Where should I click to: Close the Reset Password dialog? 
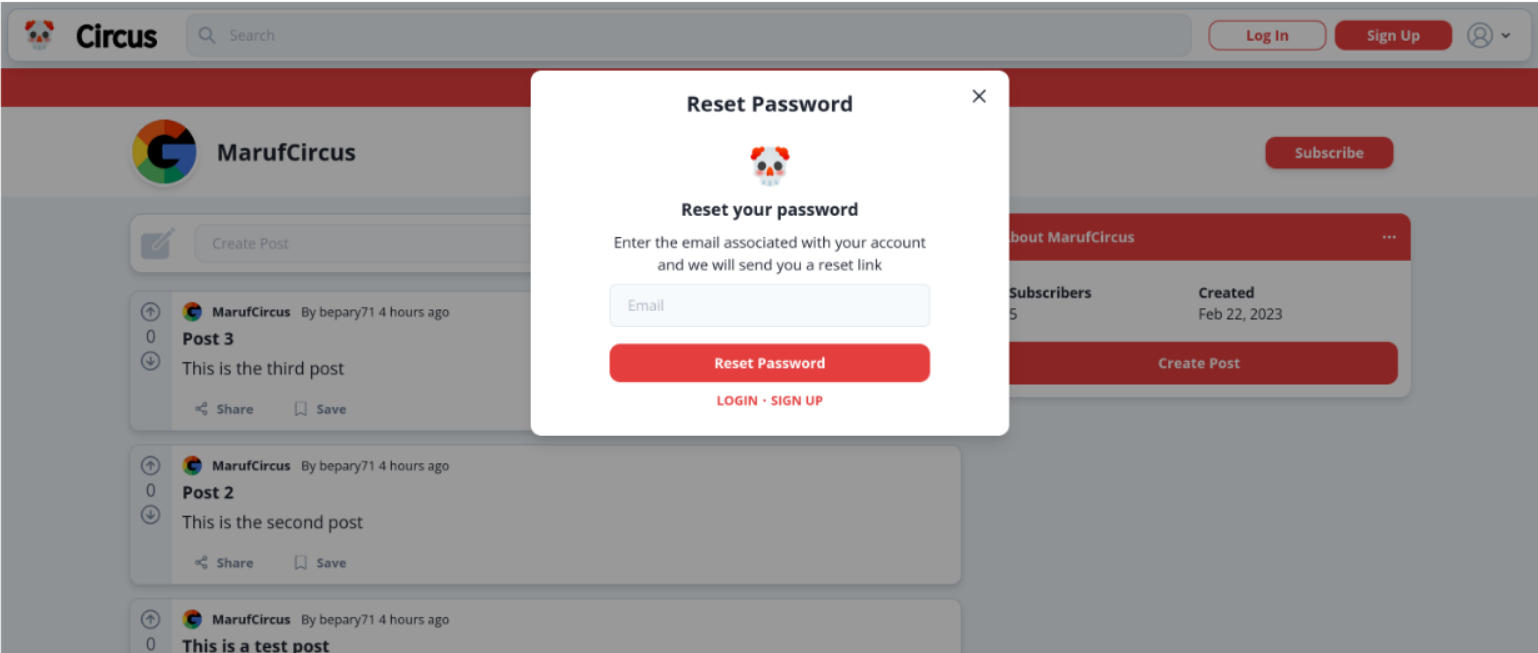(979, 96)
